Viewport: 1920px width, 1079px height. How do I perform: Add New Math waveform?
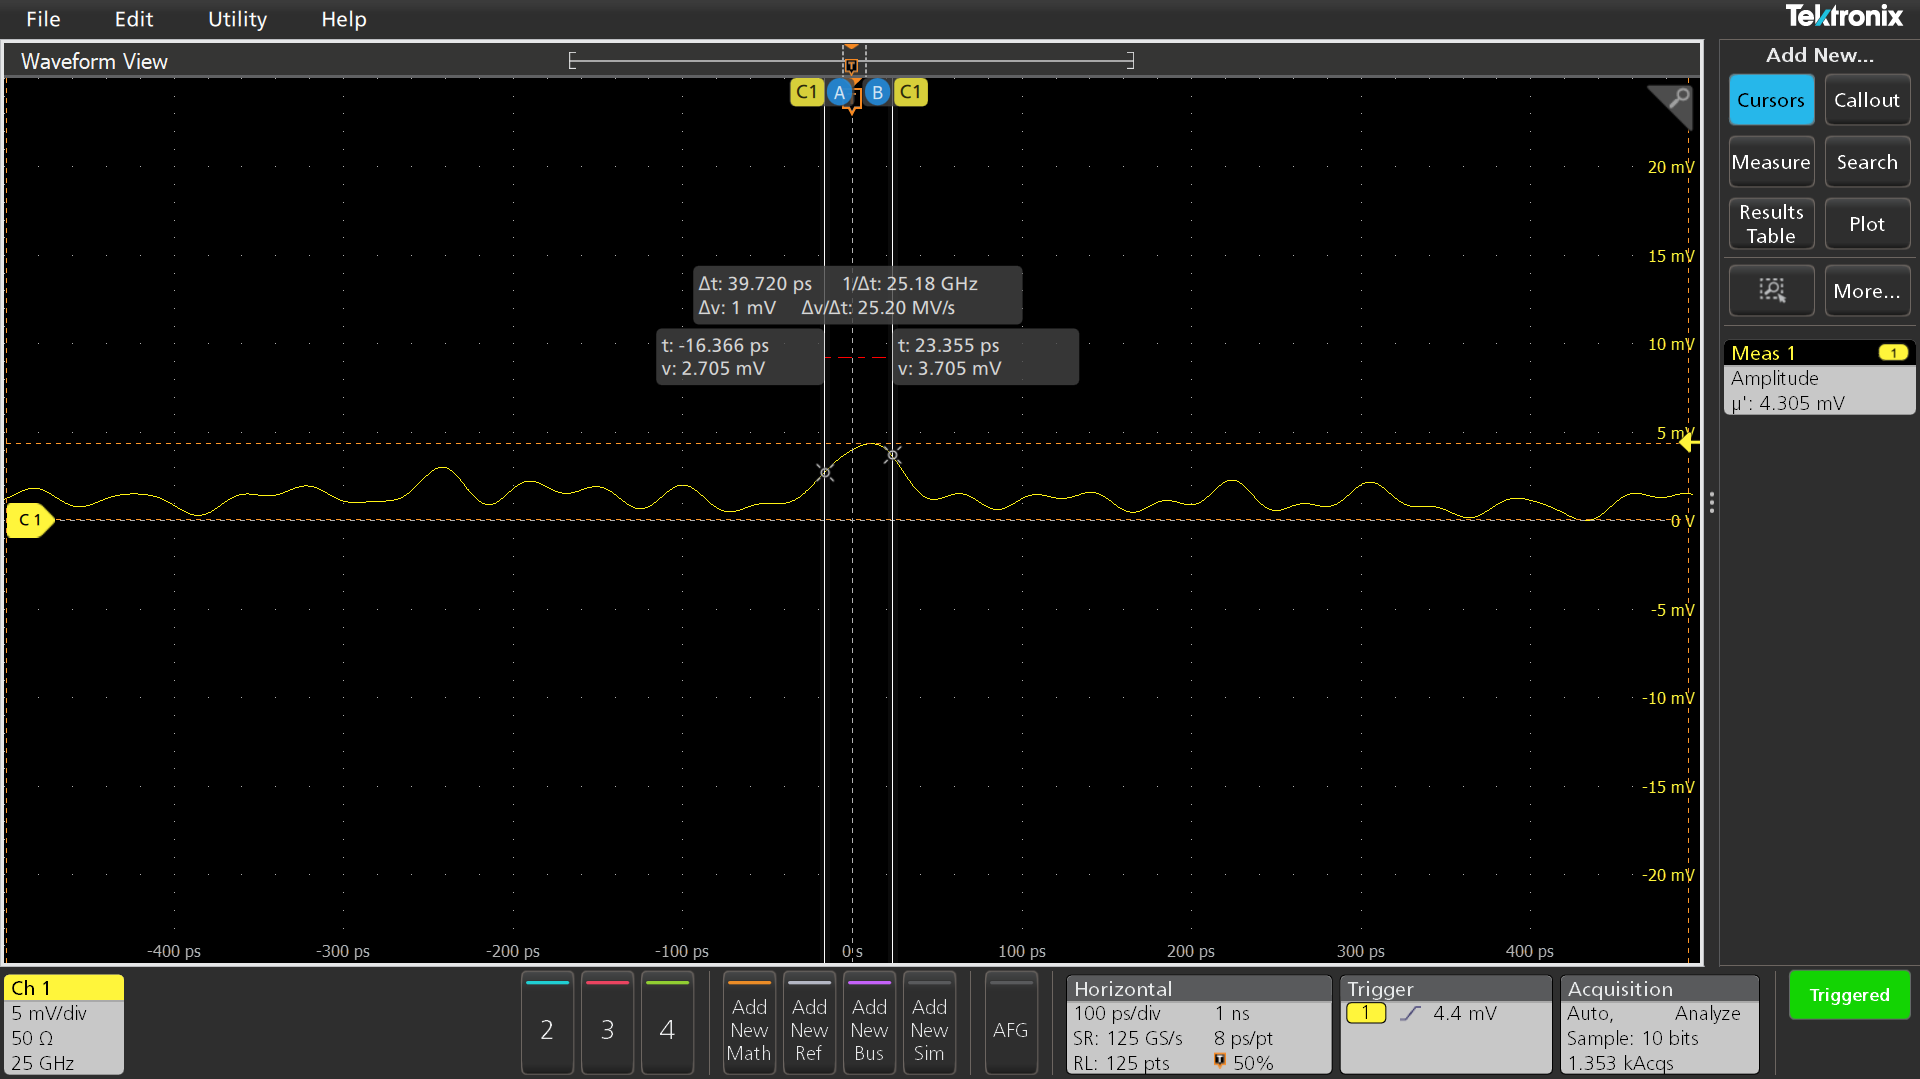749,1025
